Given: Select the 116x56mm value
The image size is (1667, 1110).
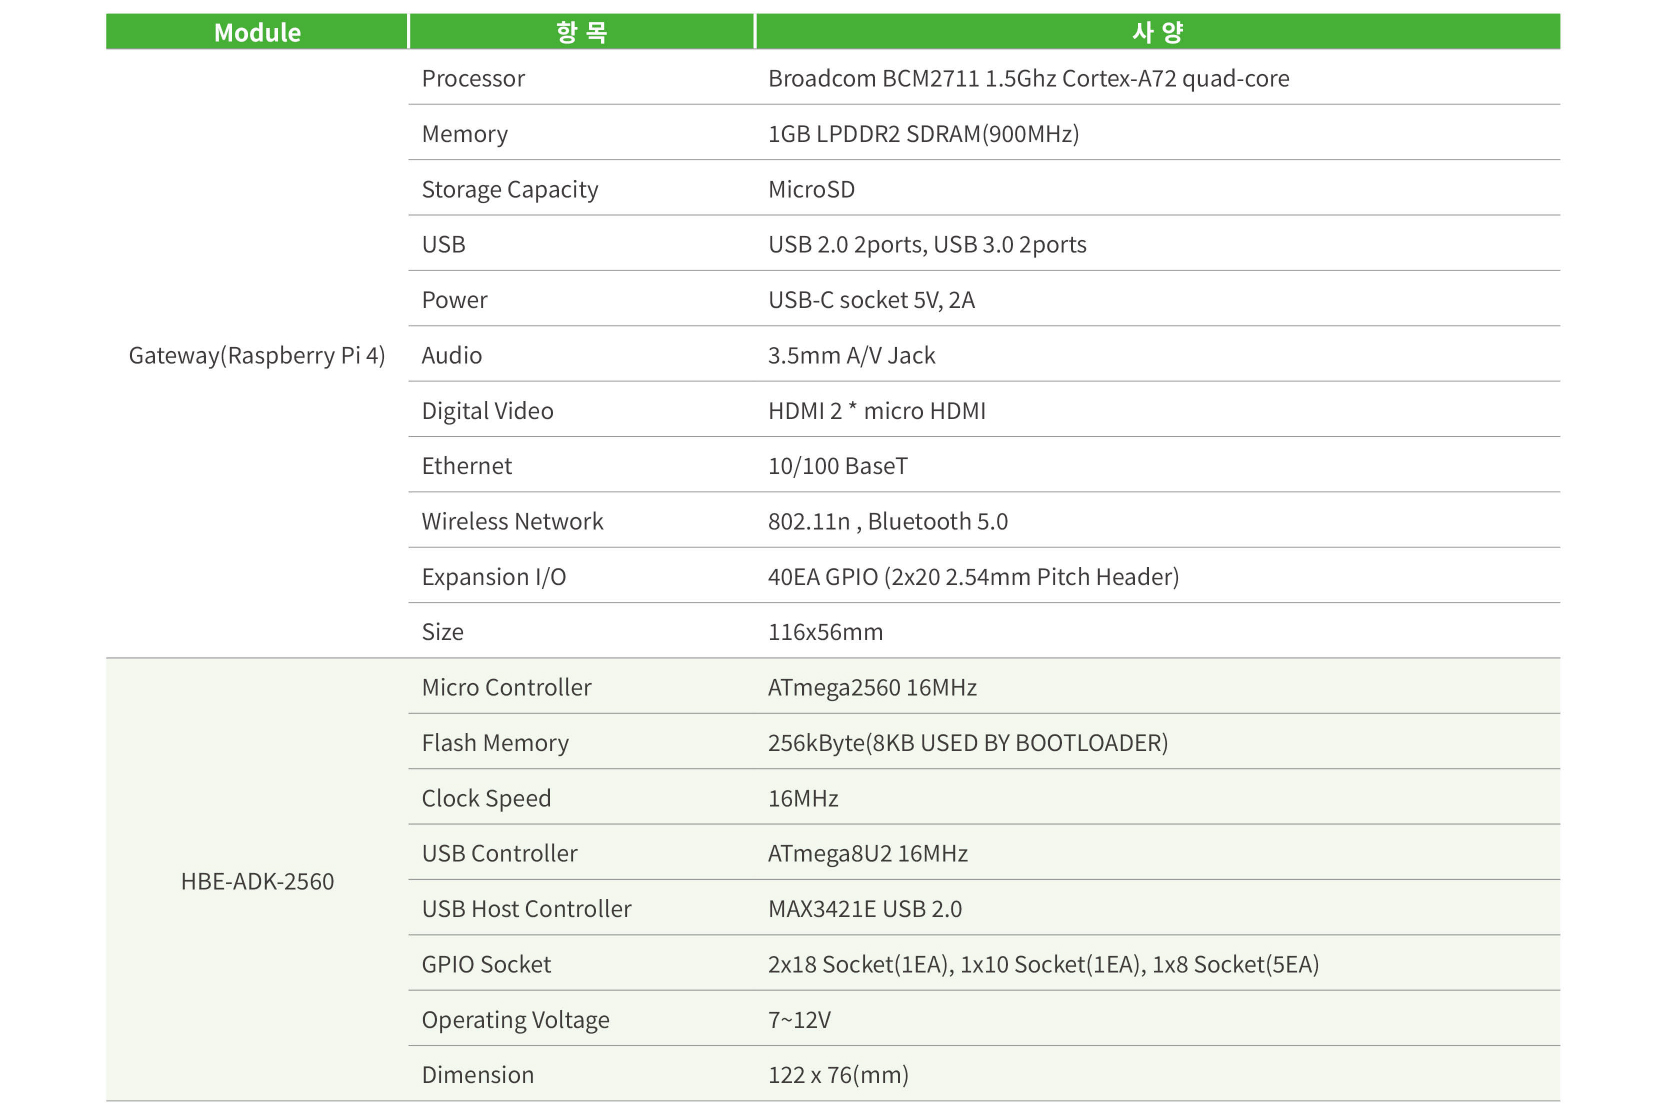Looking at the screenshot, I should coord(826,632).
